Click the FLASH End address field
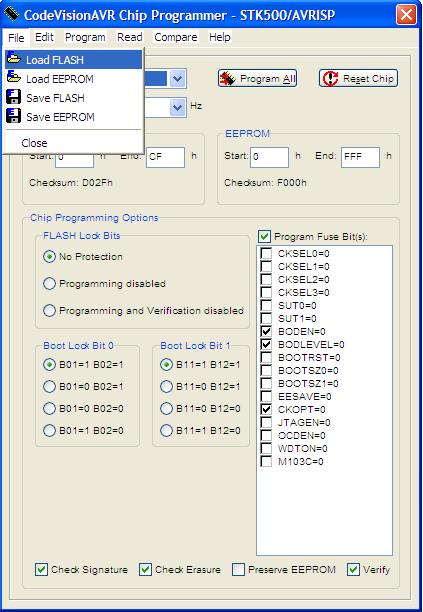Viewport: 423px width, 612px height. 165,157
